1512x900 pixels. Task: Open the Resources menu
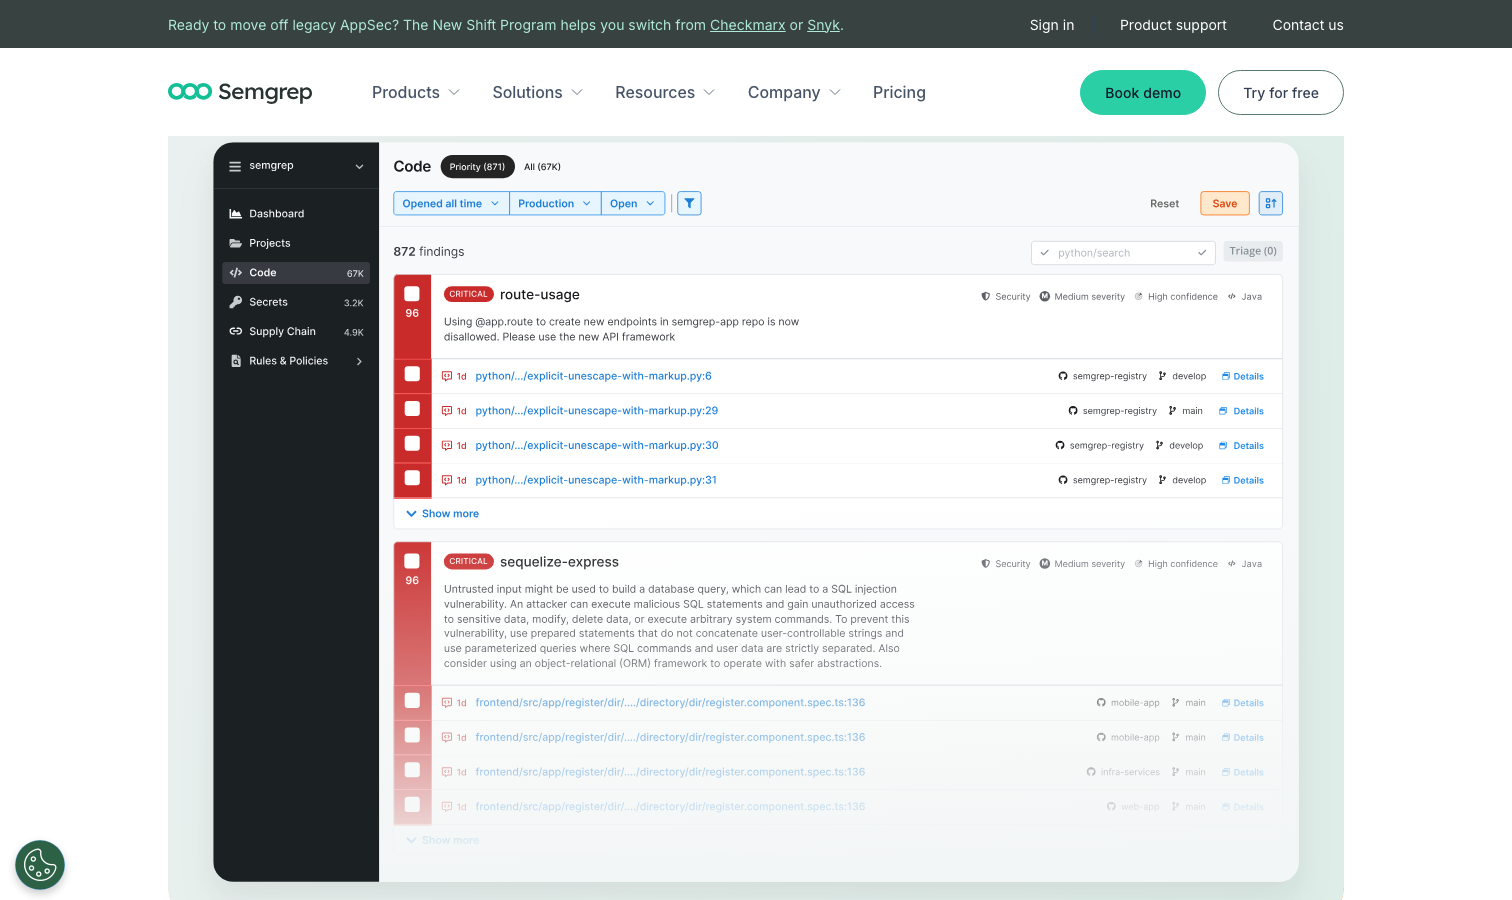(665, 92)
